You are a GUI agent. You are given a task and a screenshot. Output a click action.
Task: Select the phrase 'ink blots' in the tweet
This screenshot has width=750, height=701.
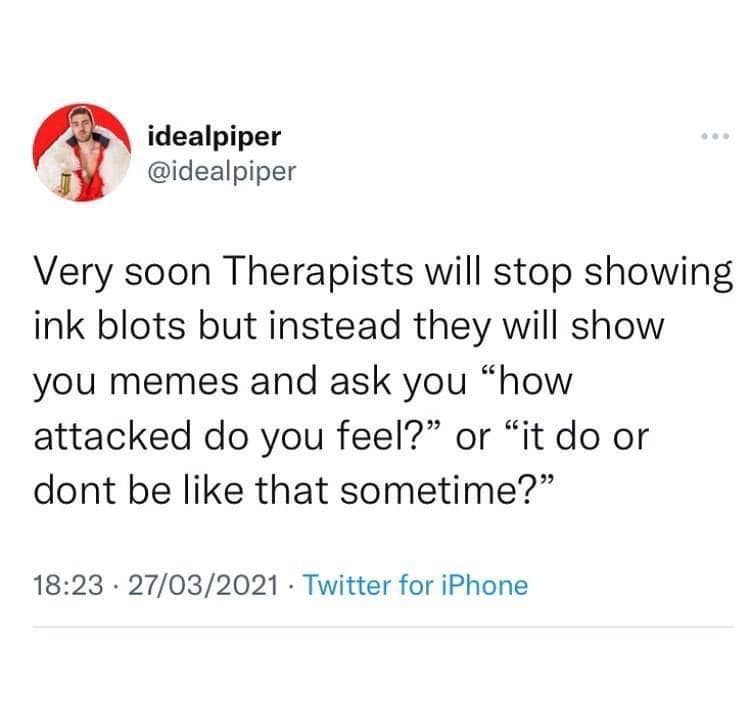click(110, 327)
